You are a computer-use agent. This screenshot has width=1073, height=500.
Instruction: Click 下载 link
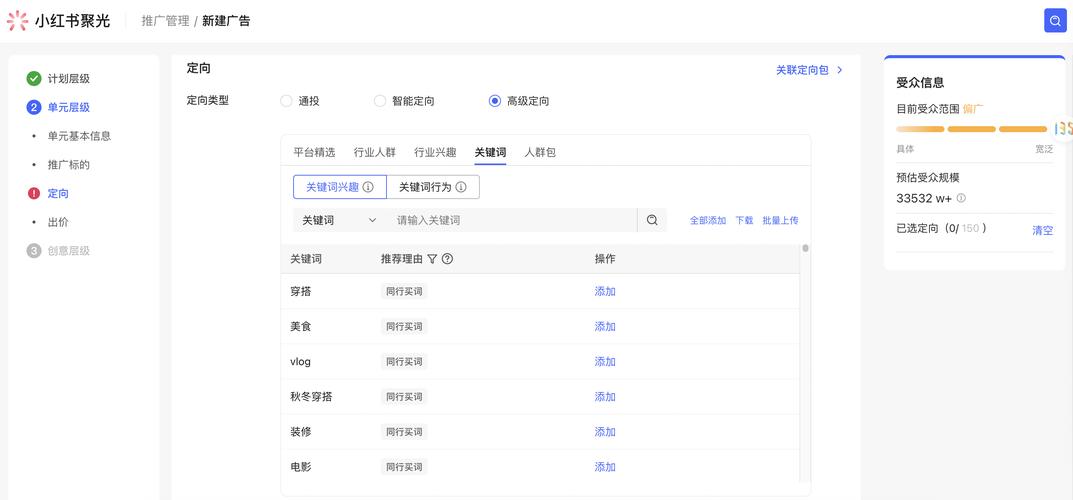[744, 220]
